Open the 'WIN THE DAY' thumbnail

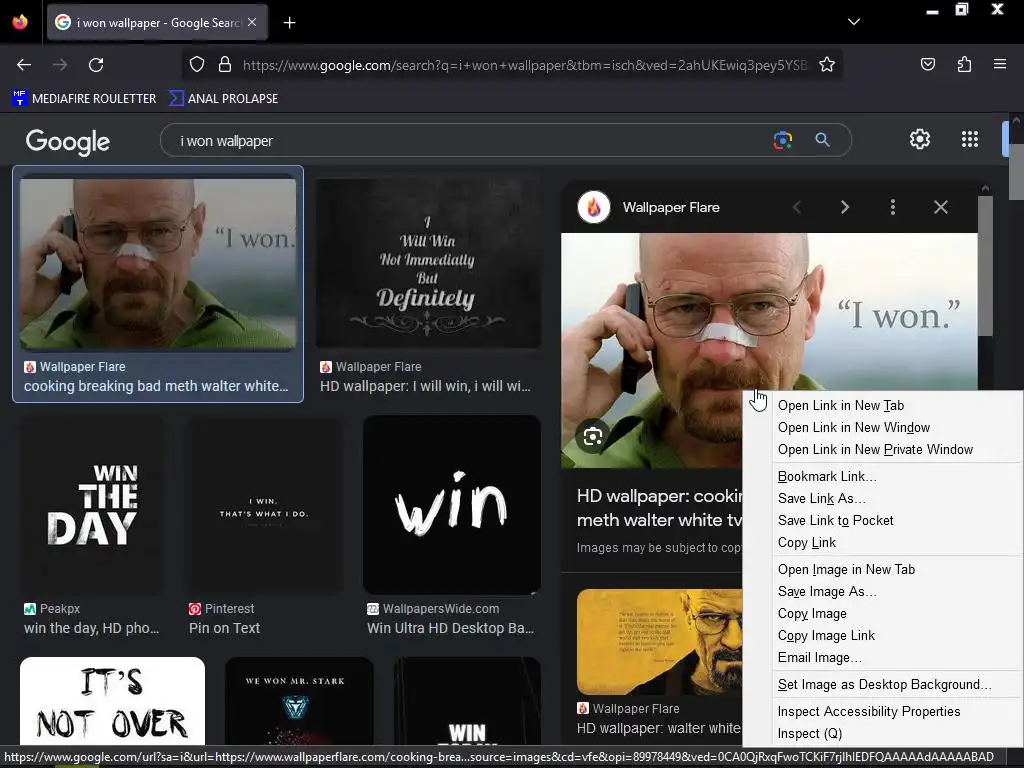click(92, 505)
